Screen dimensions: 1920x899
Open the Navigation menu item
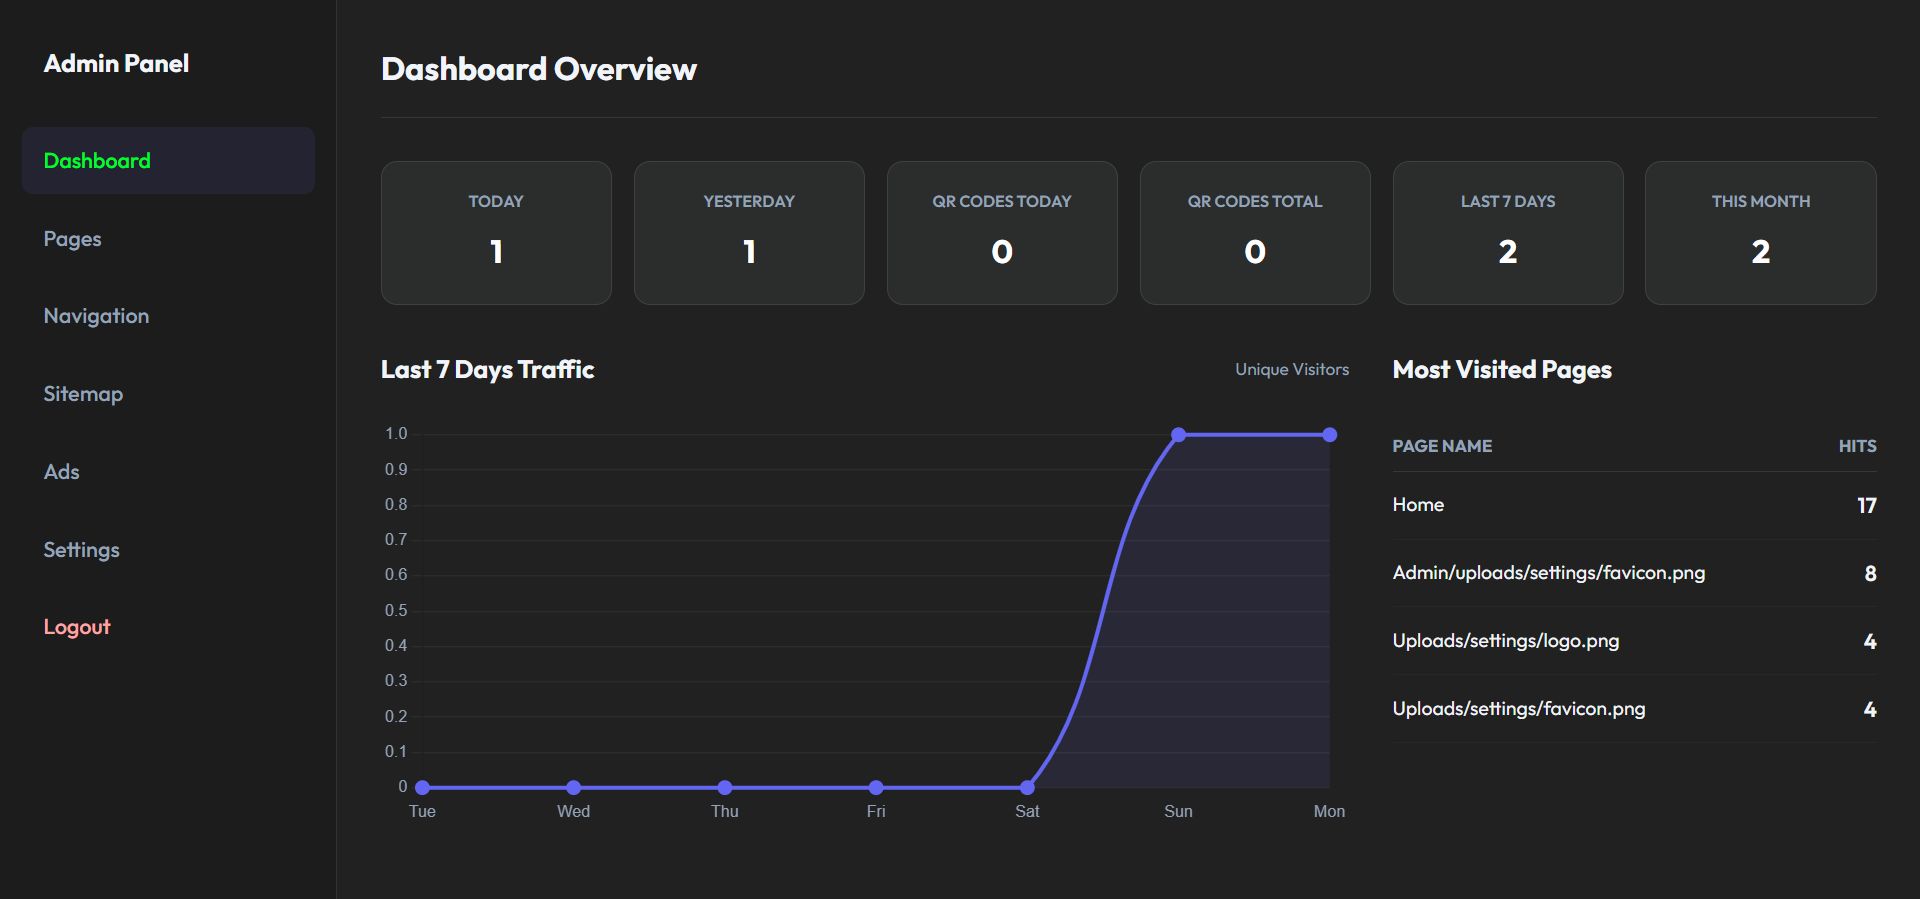click(96, 316)
